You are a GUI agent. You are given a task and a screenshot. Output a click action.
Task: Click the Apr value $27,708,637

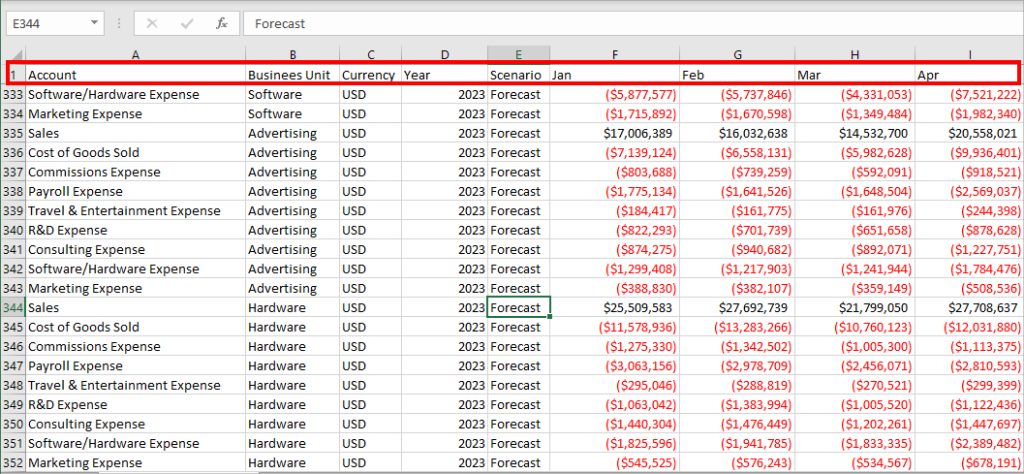point(968,308)
